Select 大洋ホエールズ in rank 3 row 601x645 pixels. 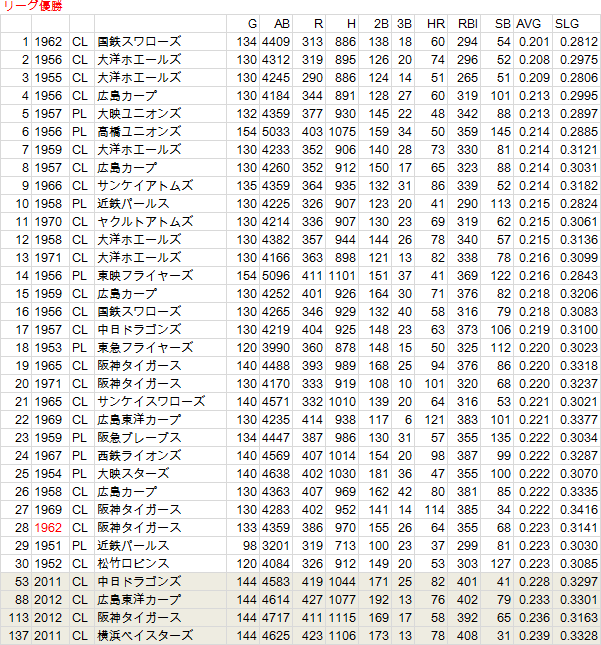click(x=139, y=78)
